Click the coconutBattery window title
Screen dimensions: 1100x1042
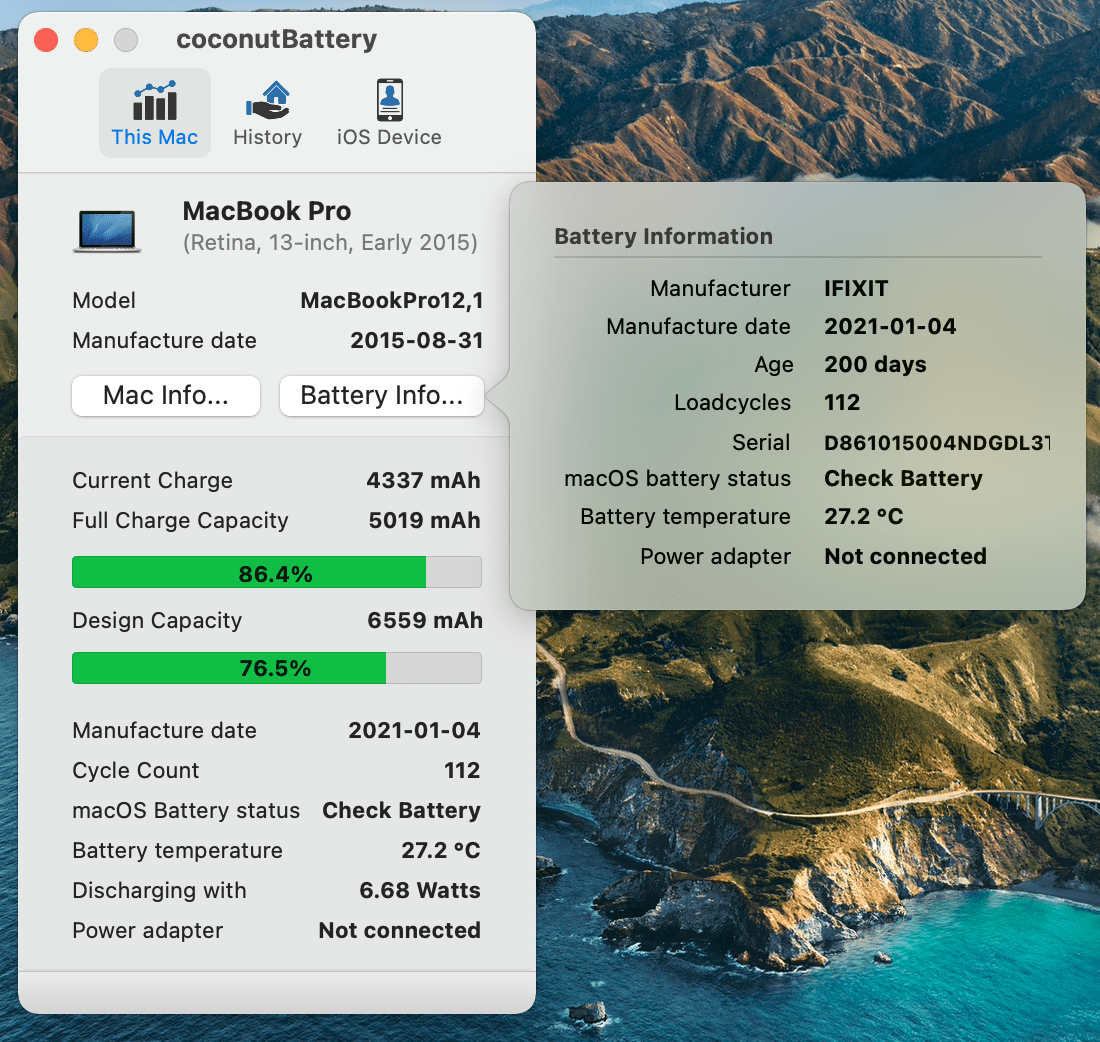pyautogui.click(x=276, y=39)
